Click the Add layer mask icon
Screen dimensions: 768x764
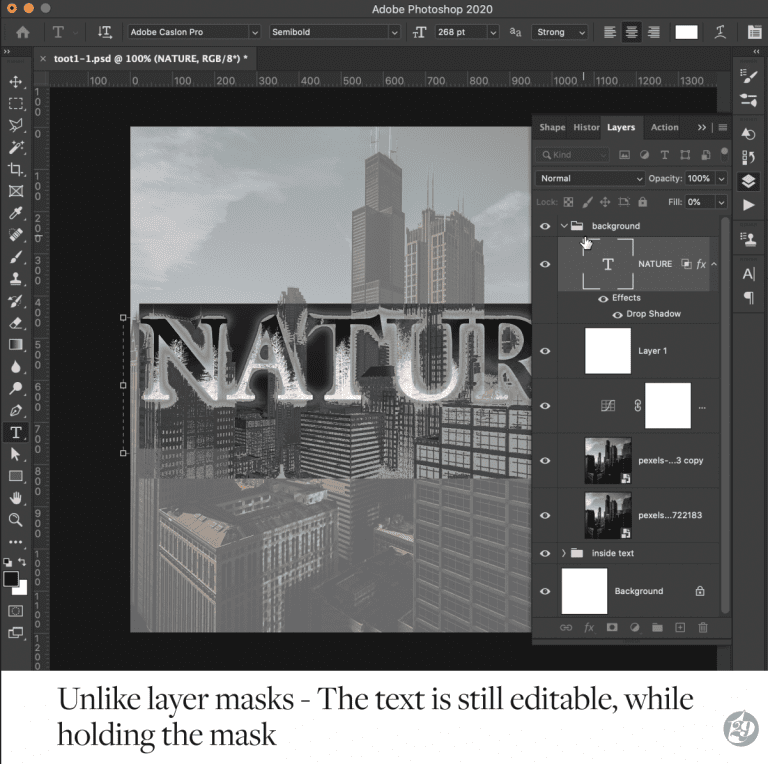[x=612, y=627]
